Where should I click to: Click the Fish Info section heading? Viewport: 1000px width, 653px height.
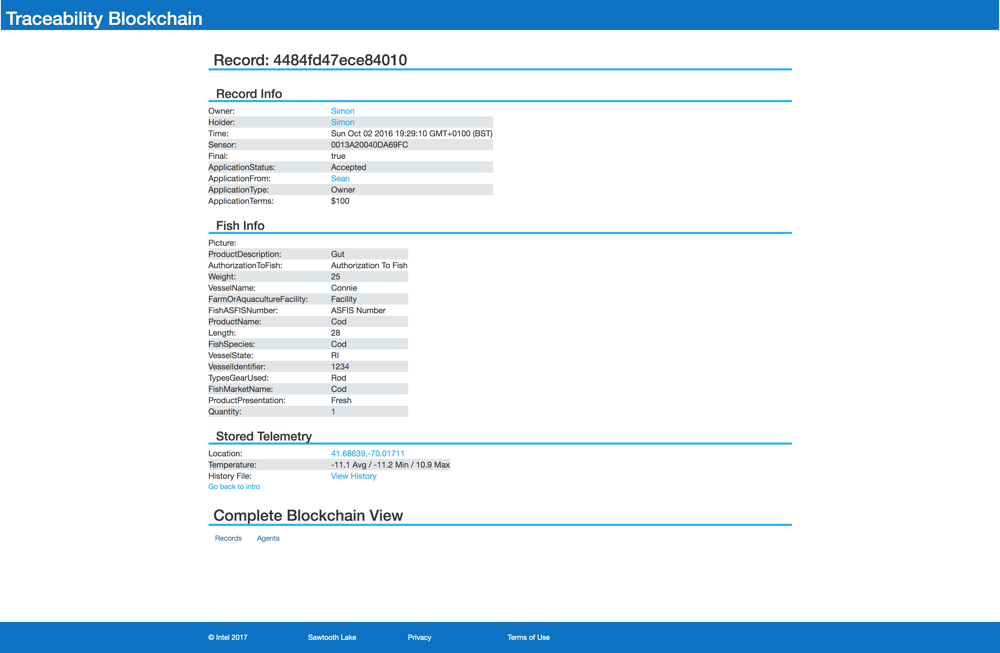tap(240, 226)
